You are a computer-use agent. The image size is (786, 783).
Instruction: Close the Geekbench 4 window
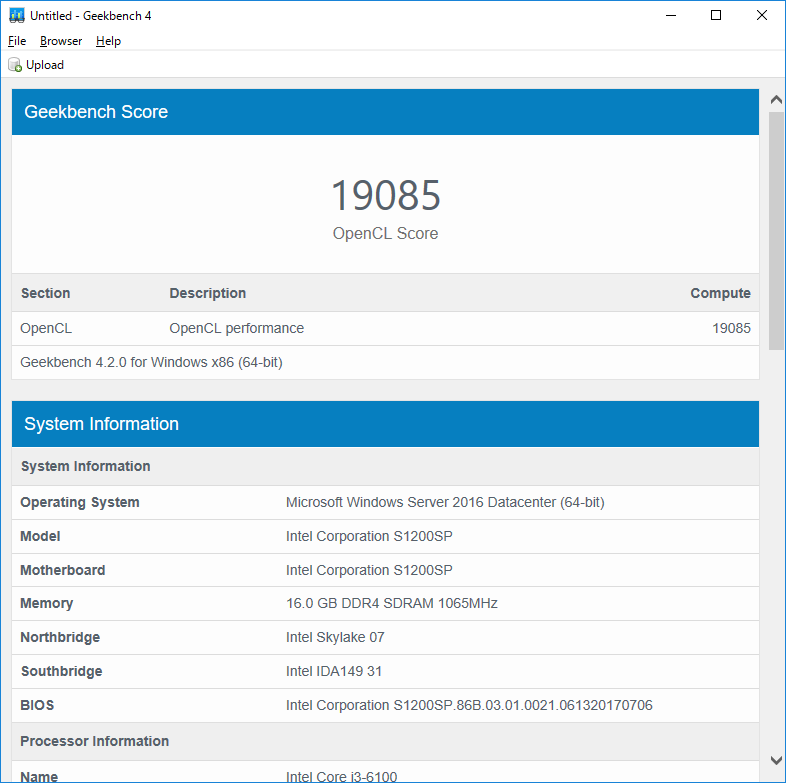[761, 16]
